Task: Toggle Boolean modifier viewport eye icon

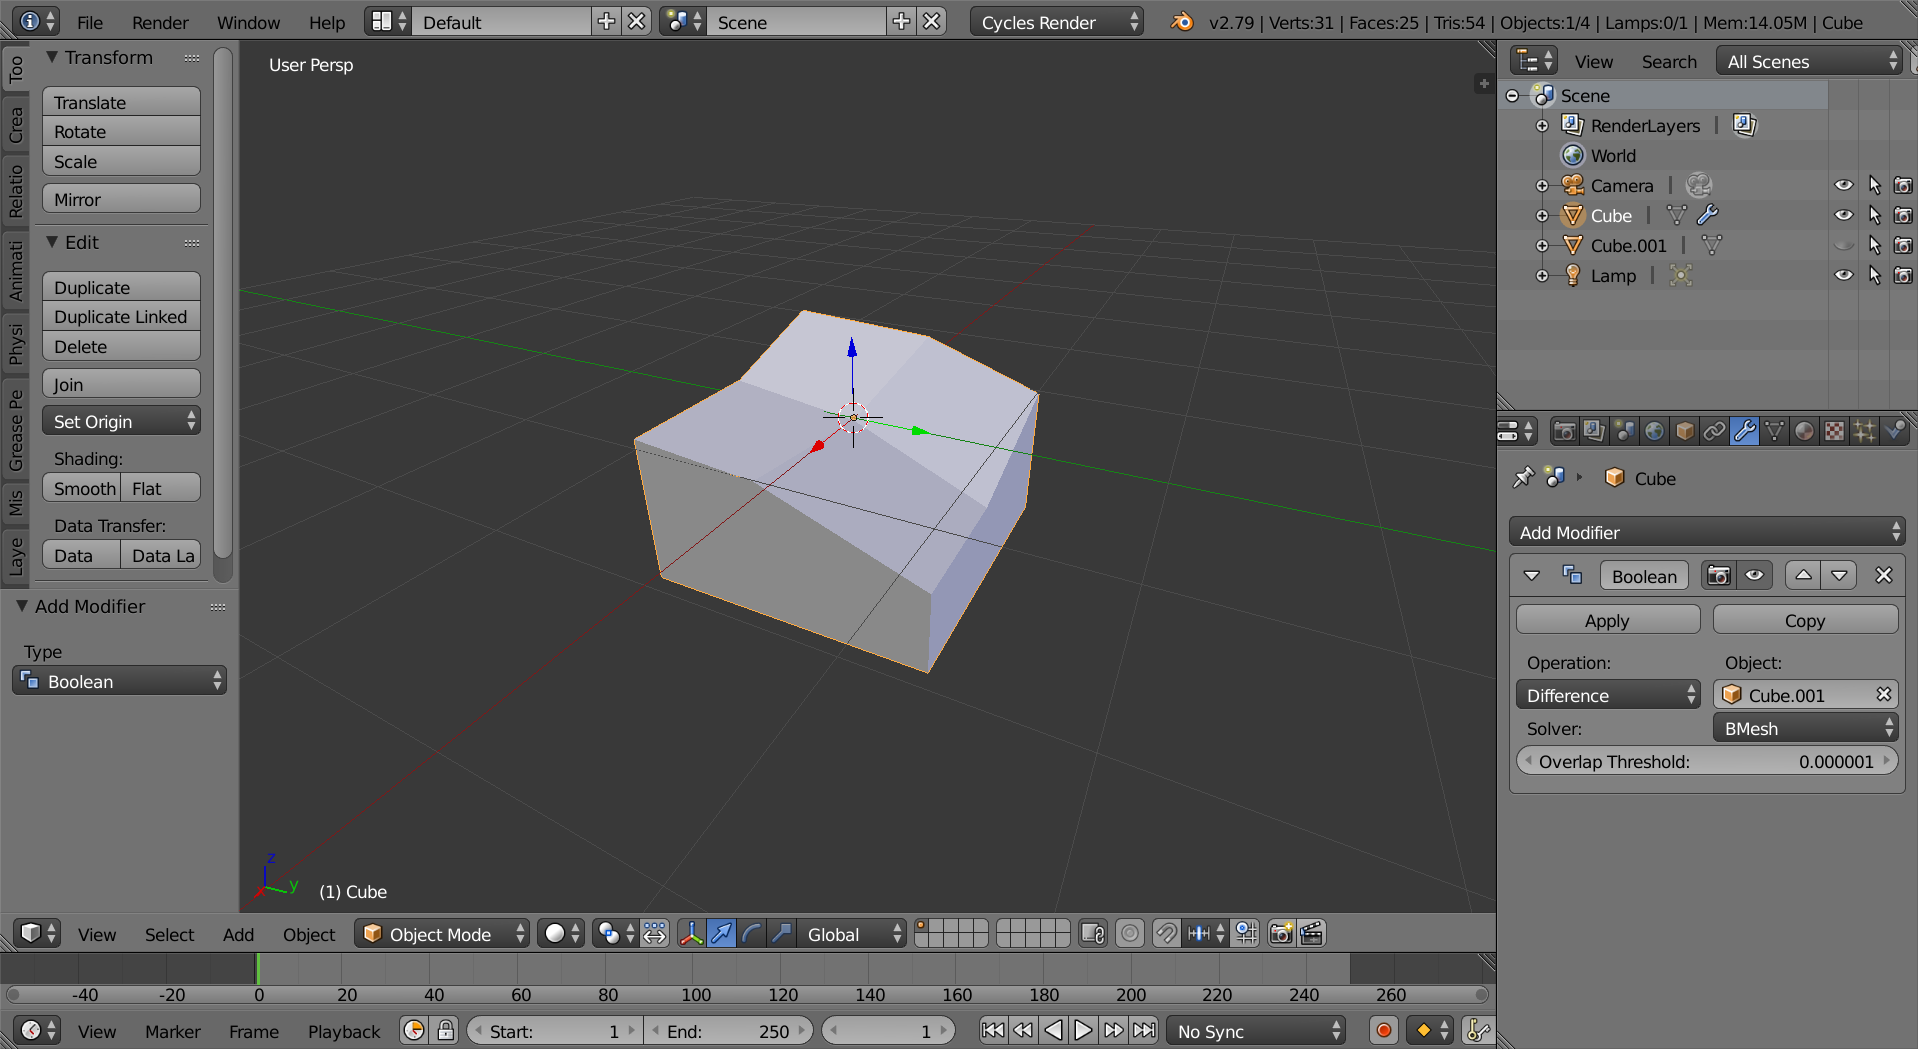Action: pyautogui.click(x=1755, y=576)
